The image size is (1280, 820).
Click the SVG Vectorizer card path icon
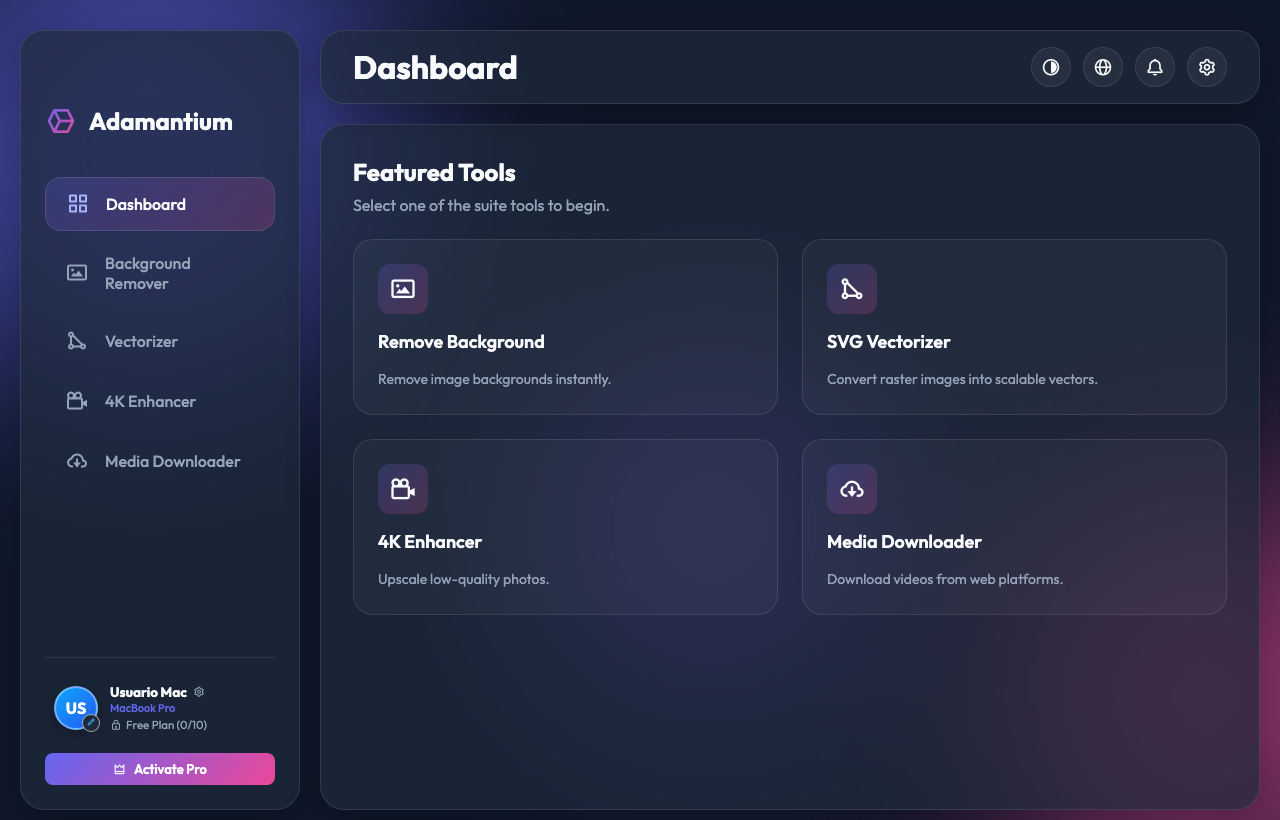[852, 289]
